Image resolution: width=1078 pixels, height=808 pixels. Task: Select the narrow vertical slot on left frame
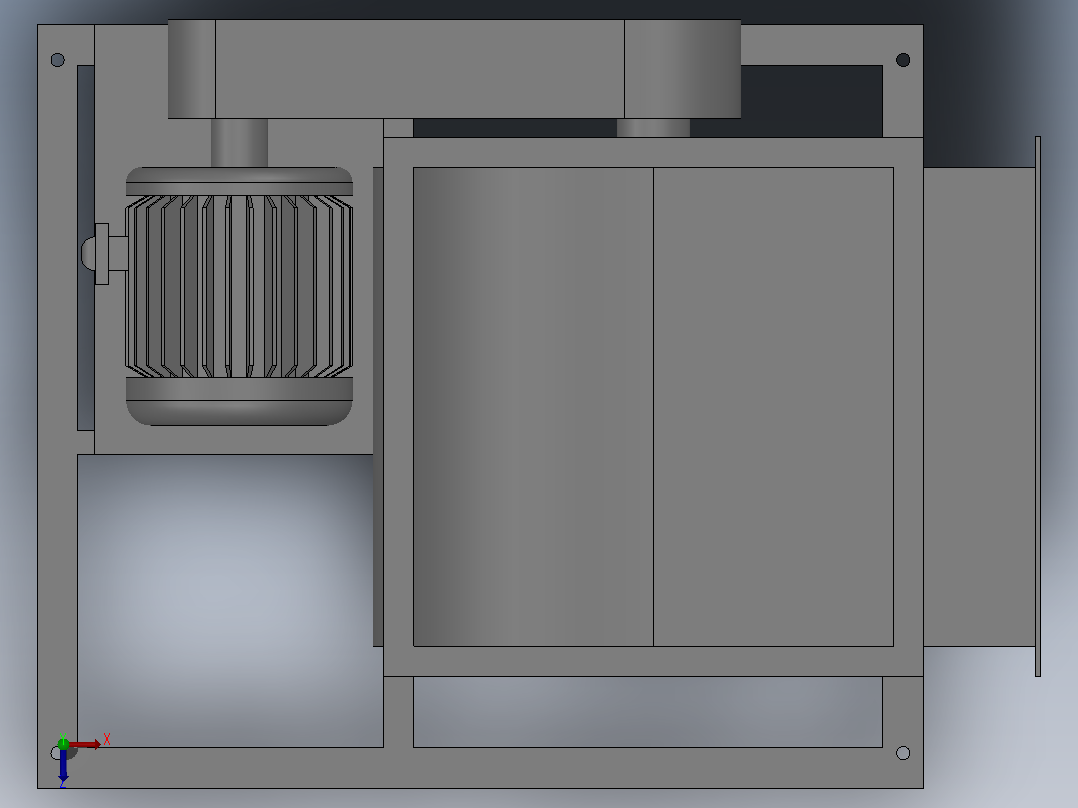(85, 248)
